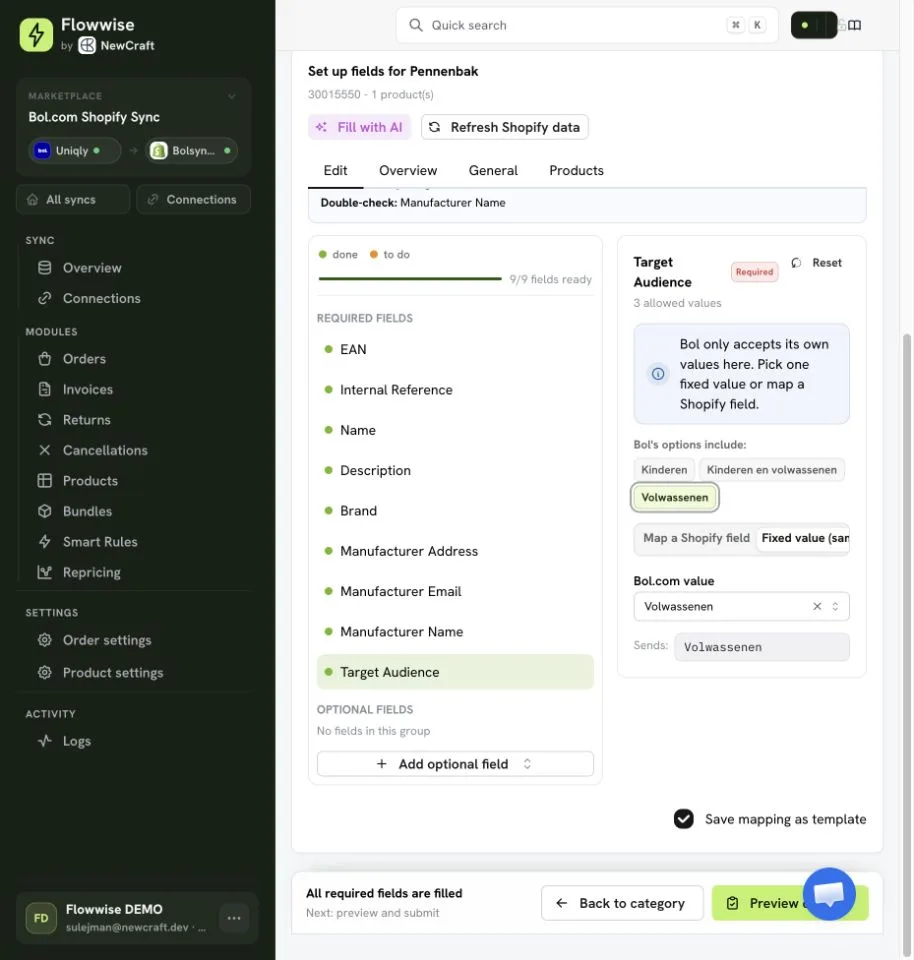Select the Name required field

pos(455,430)
